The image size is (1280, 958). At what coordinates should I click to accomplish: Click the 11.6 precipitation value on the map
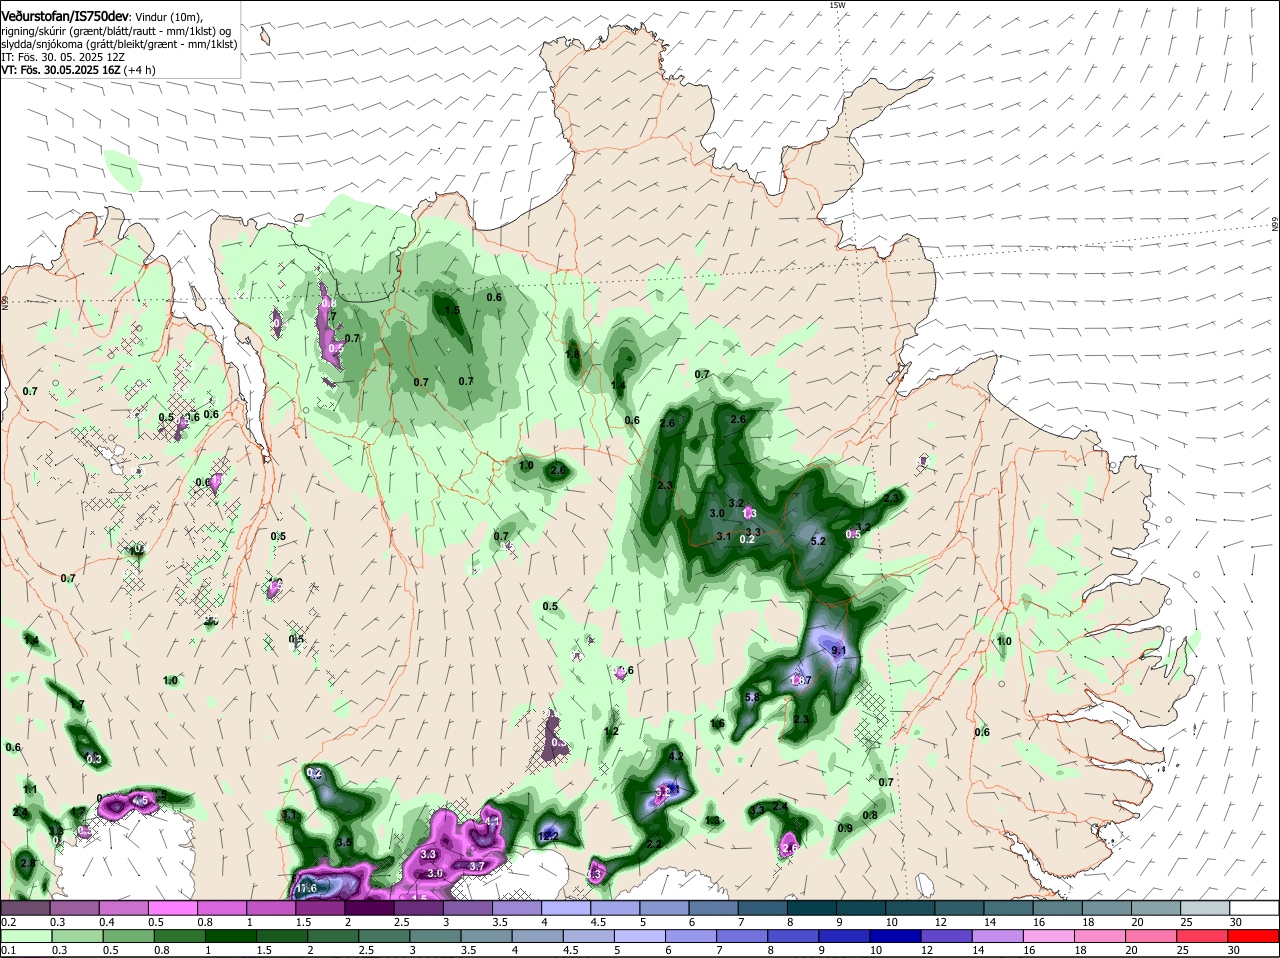pyautogui.click(x=305, y=888)
